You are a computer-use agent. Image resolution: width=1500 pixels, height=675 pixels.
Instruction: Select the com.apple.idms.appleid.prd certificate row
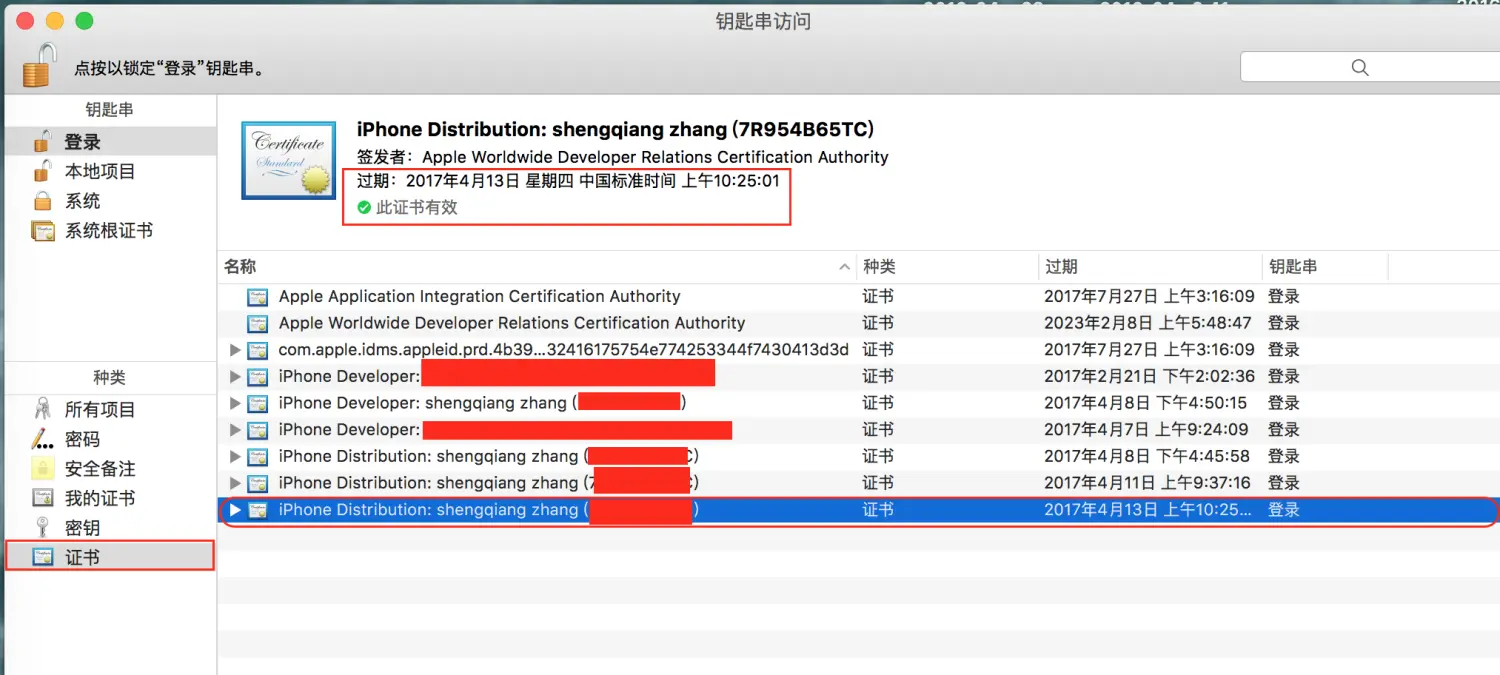point(859,349)
